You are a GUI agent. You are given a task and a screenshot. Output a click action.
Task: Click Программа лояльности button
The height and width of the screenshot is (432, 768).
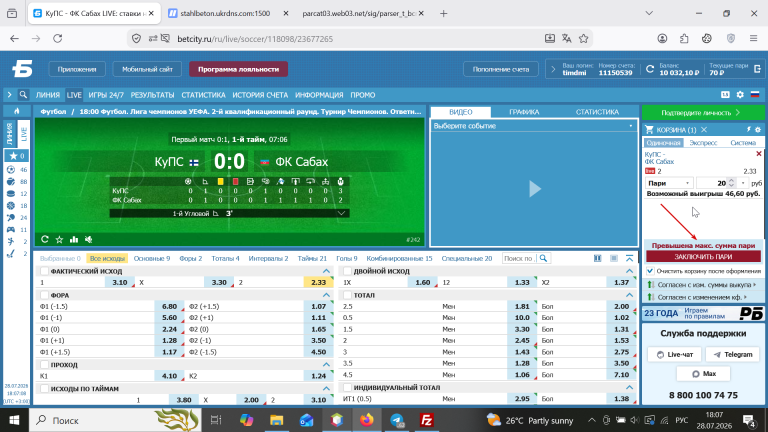coord(239,69)
